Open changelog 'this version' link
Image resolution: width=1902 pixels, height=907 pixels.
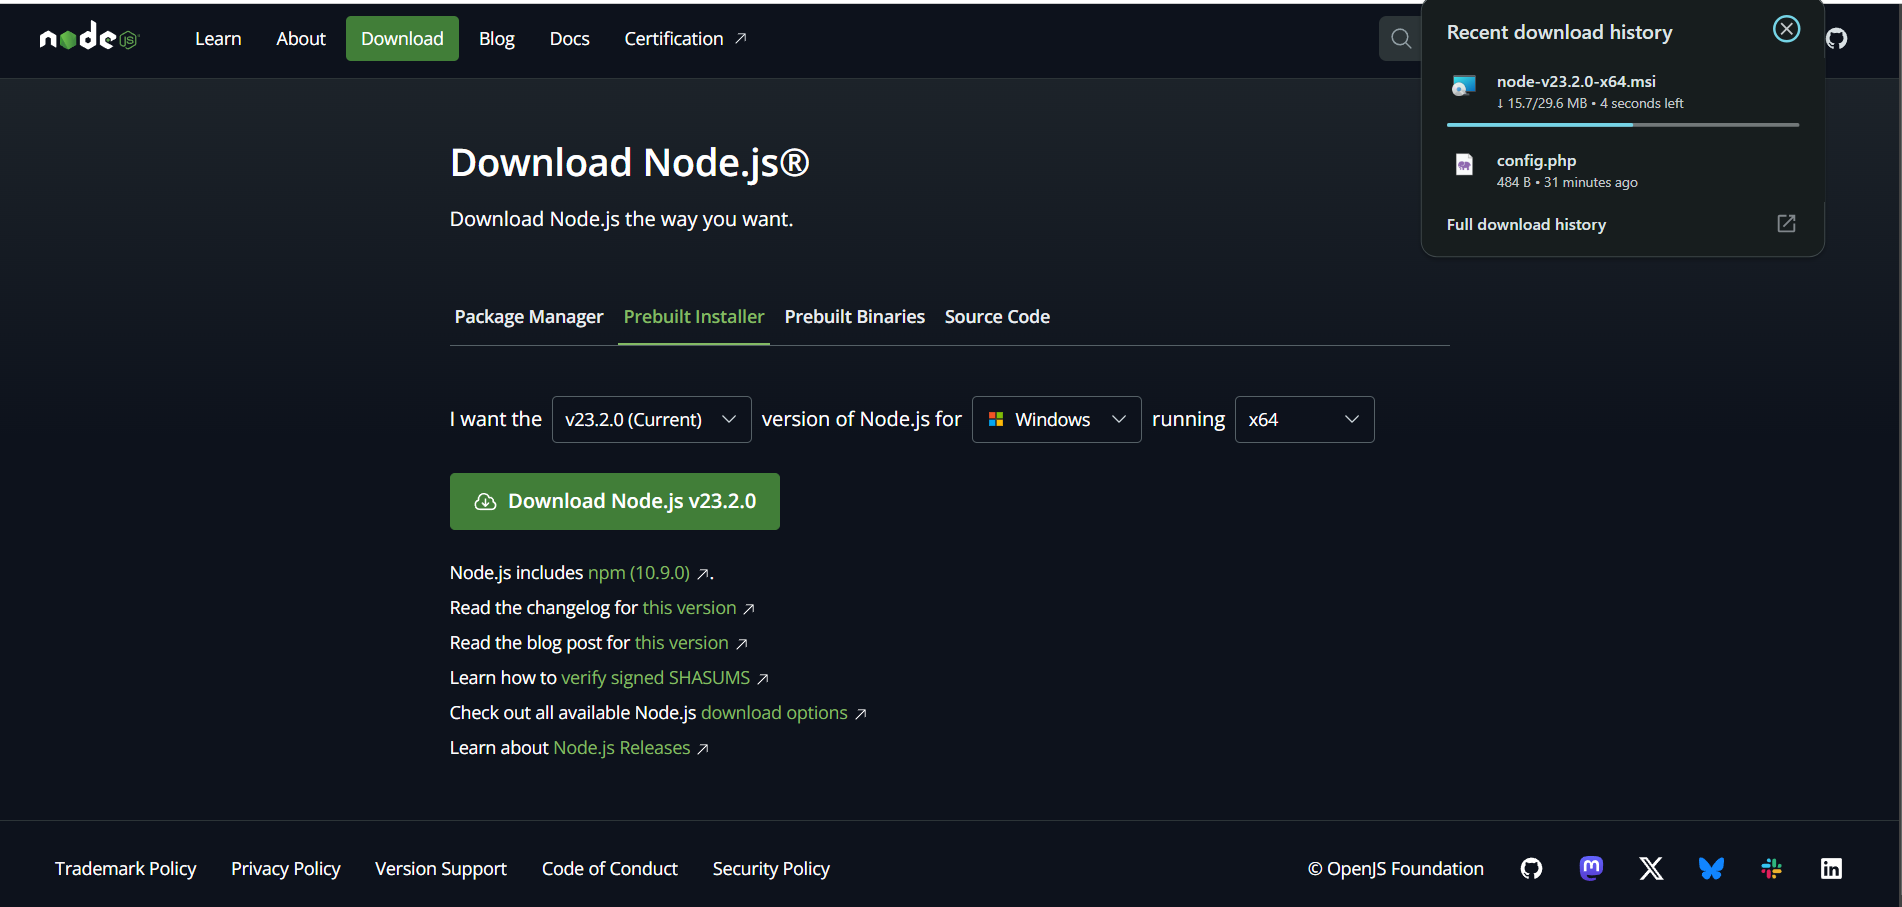click(x=689, y=608)
